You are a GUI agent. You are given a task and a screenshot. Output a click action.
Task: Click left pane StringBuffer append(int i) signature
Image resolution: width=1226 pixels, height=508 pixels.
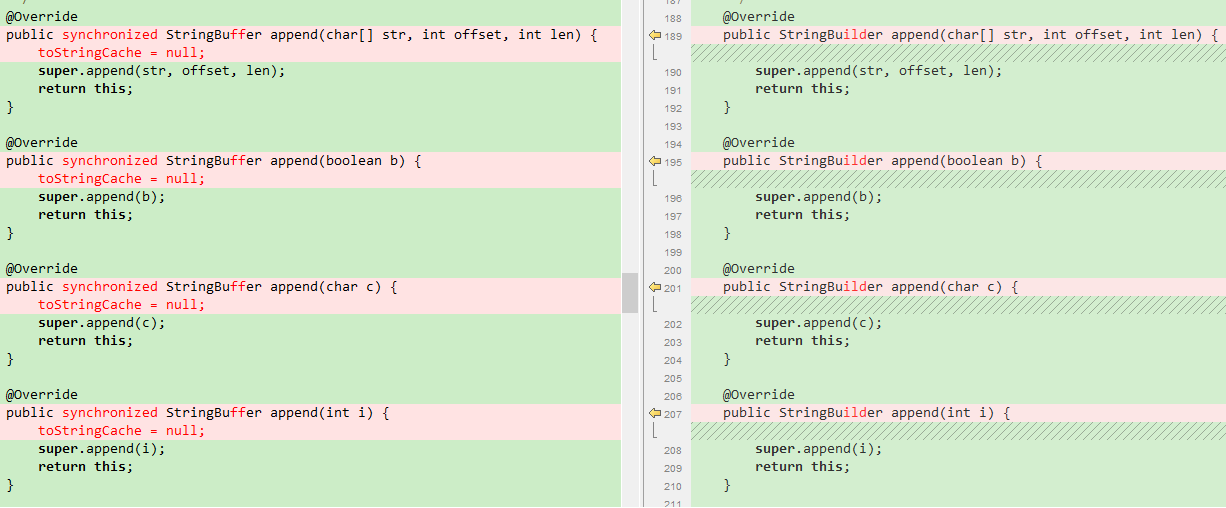tap(198, 413)
